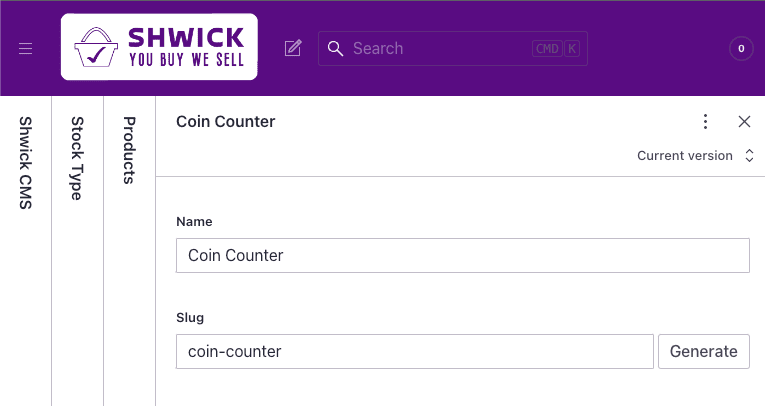Image resolution: width=765 pixels, height=406 pixels.
Task: Click the Coin Counter document title
Action: (x=225, y=122)
